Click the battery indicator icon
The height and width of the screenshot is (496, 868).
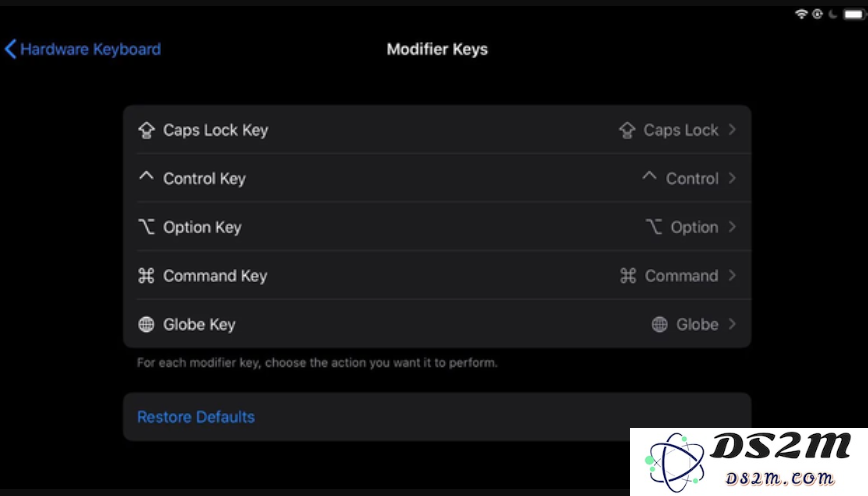(853, 14)
